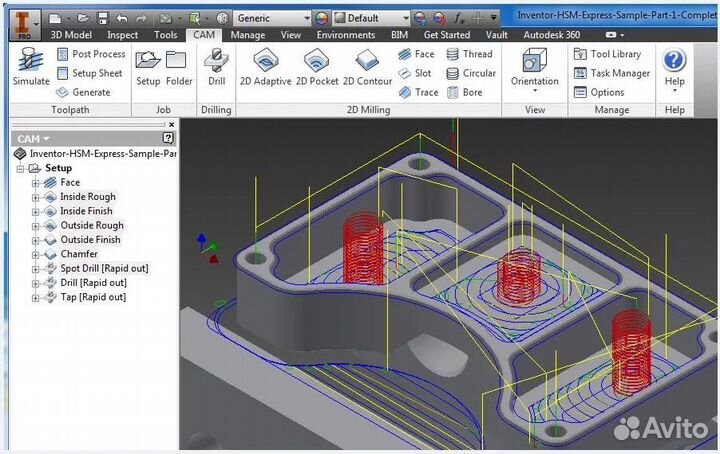Click the XYZ axis triad in viewport
This screenshot has width=720, height=454.
coord(208,248)
